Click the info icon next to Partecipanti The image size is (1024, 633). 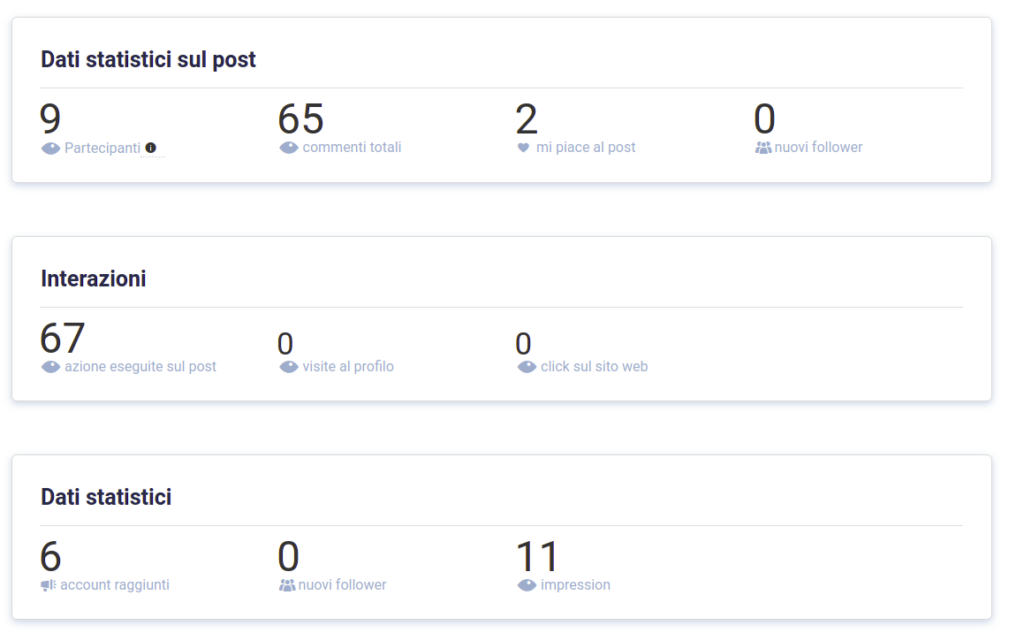point(151,148)
